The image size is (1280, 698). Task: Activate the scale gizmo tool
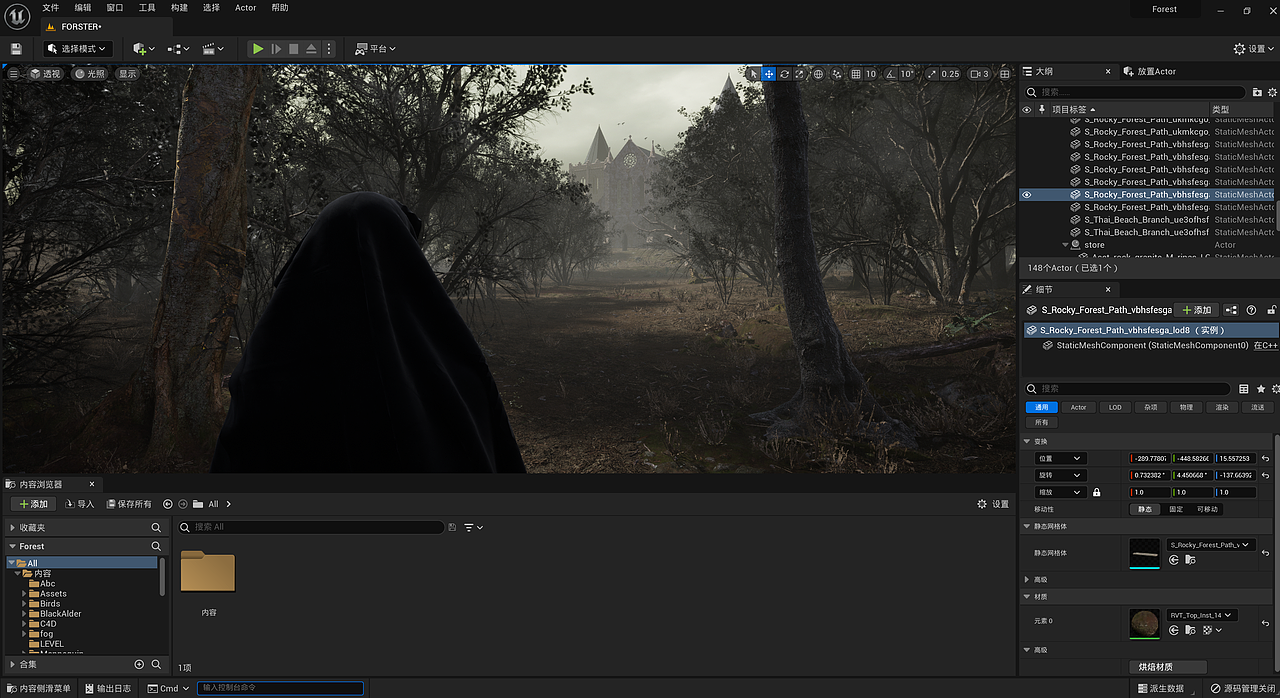point(800,74)
